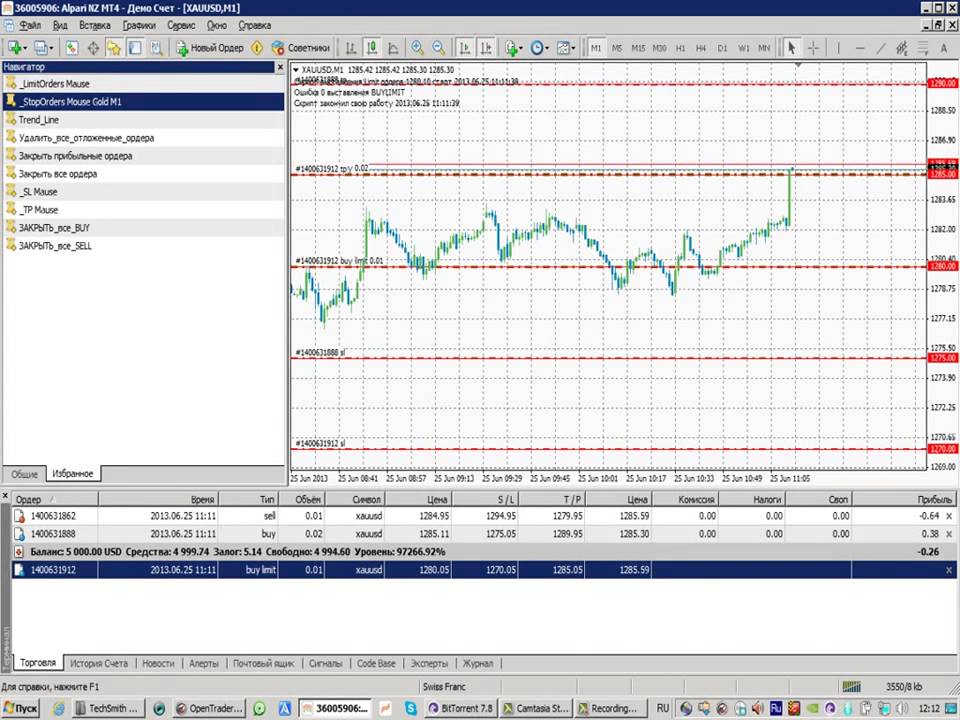
Task: Select the M1 timeframe
Action: click(596, 48)
